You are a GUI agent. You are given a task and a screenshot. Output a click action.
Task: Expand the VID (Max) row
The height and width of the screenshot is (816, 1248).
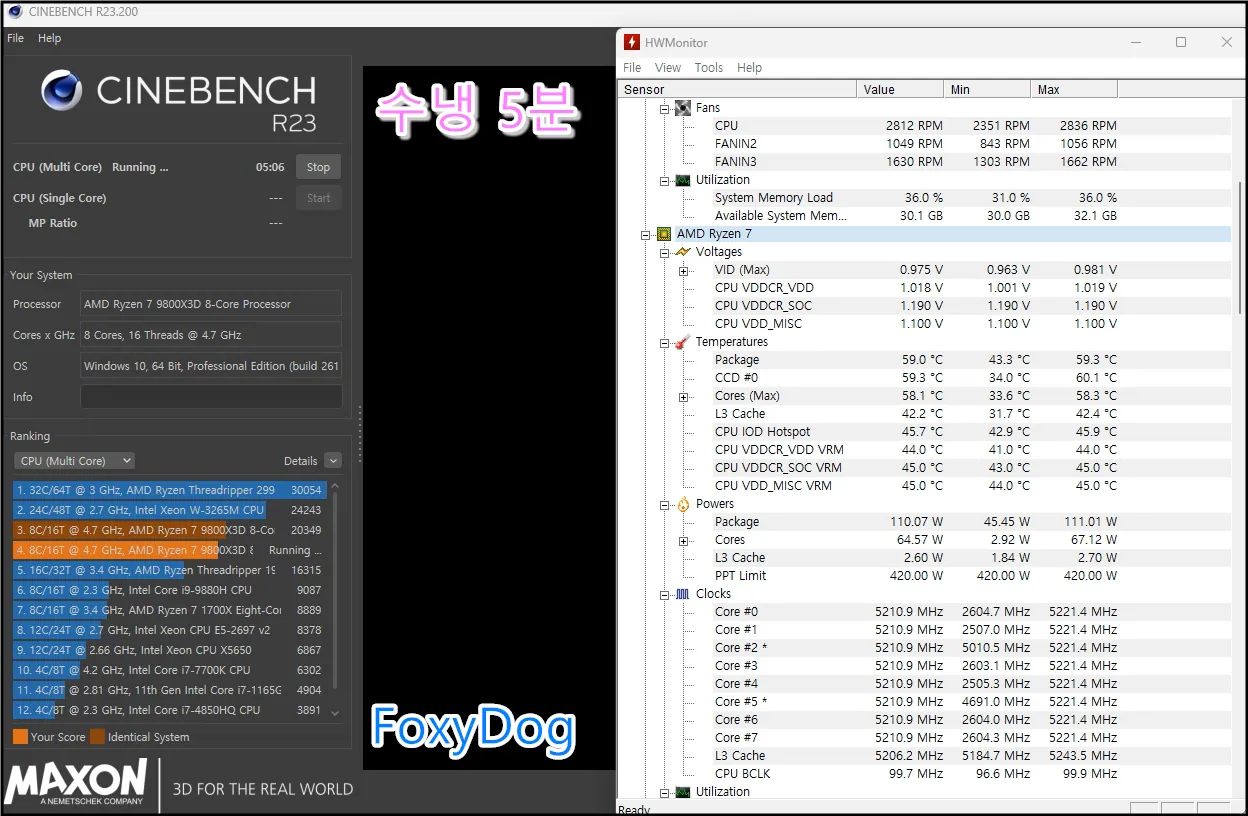684,270
